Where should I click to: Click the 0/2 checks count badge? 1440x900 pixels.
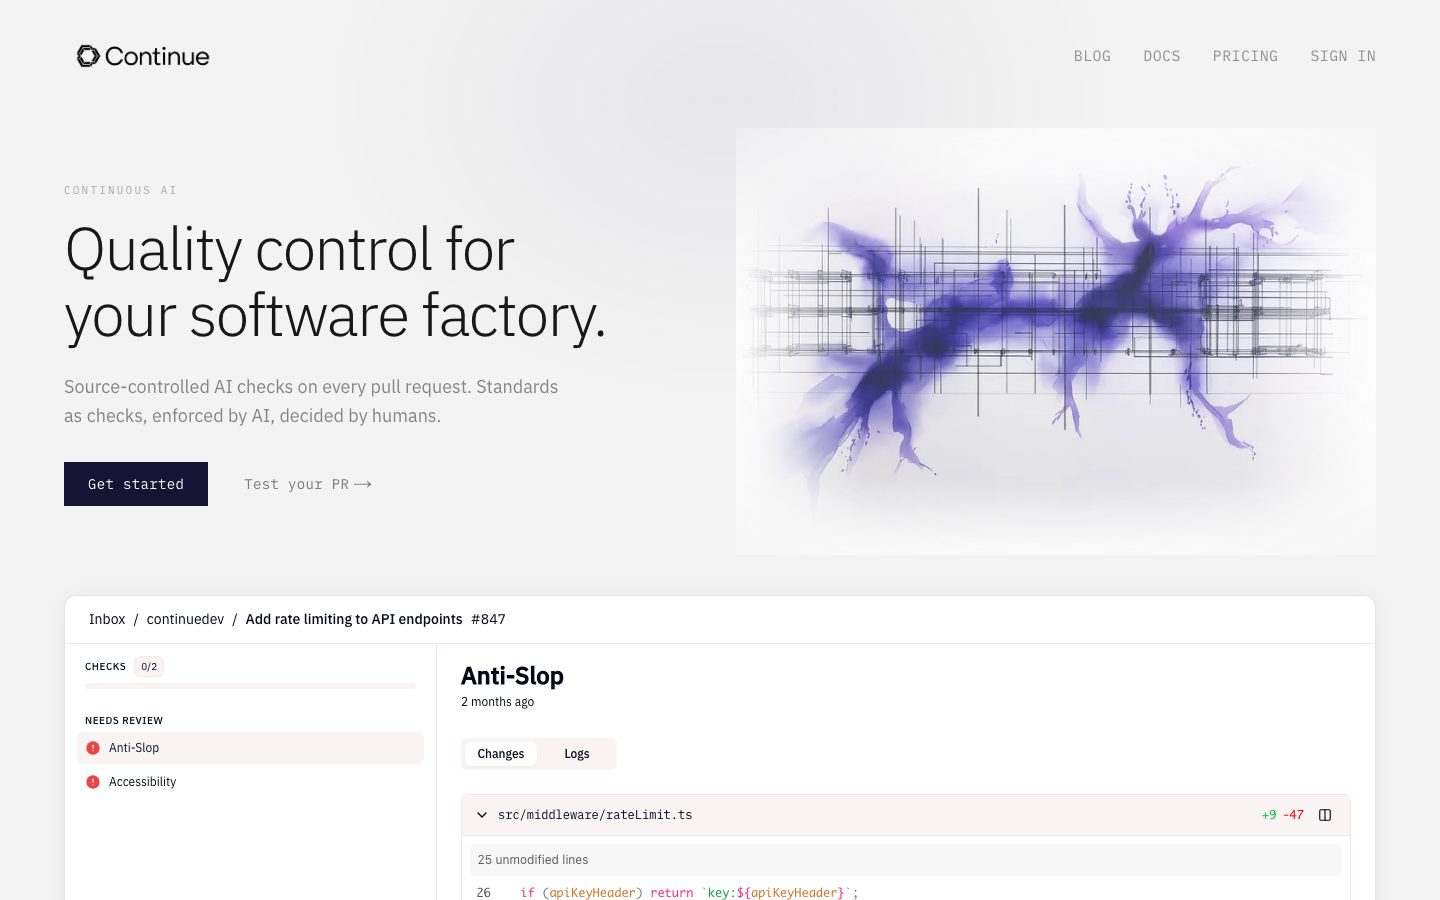click(x=149, y=667)
